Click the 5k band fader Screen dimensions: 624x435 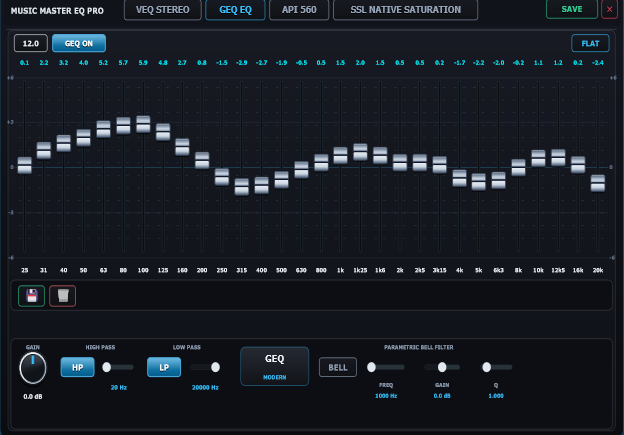pyautogui.click(x=478, y=182)
